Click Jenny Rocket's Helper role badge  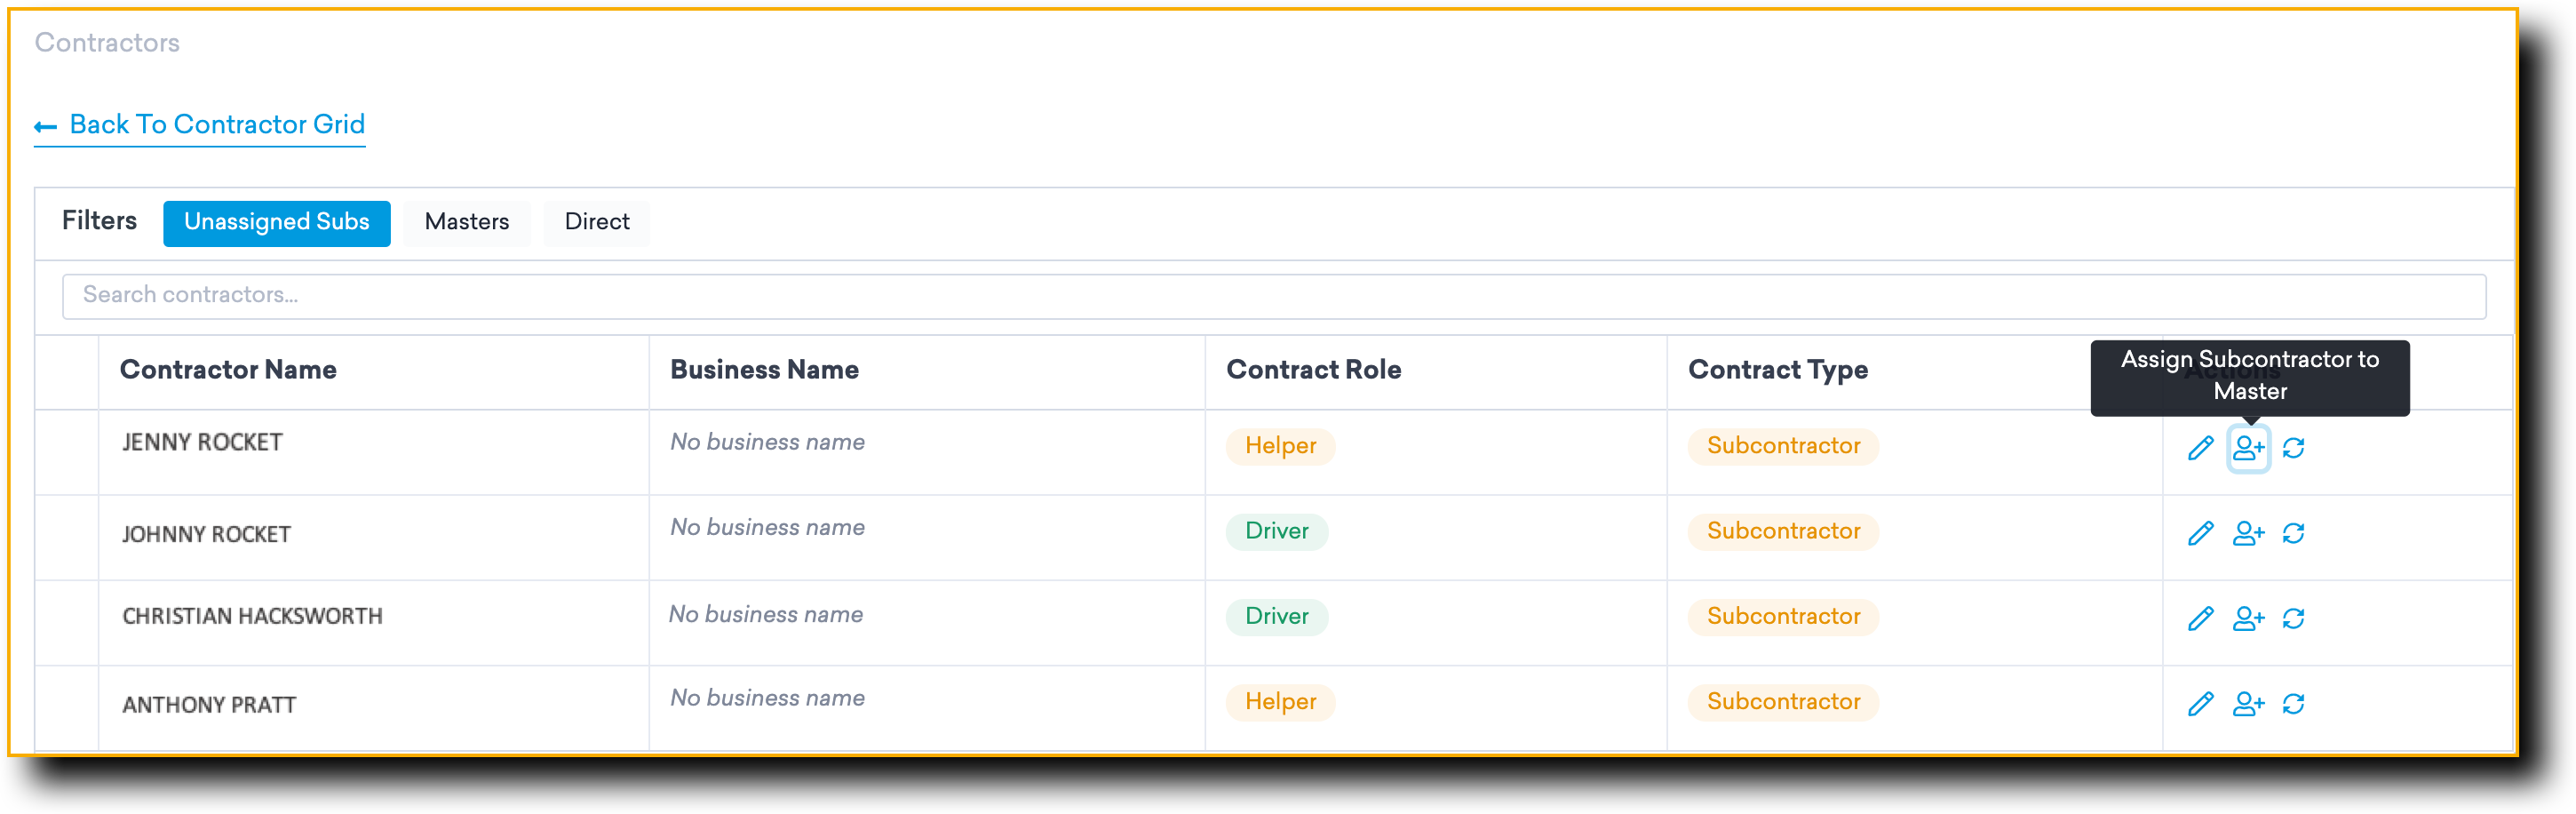1280,446
